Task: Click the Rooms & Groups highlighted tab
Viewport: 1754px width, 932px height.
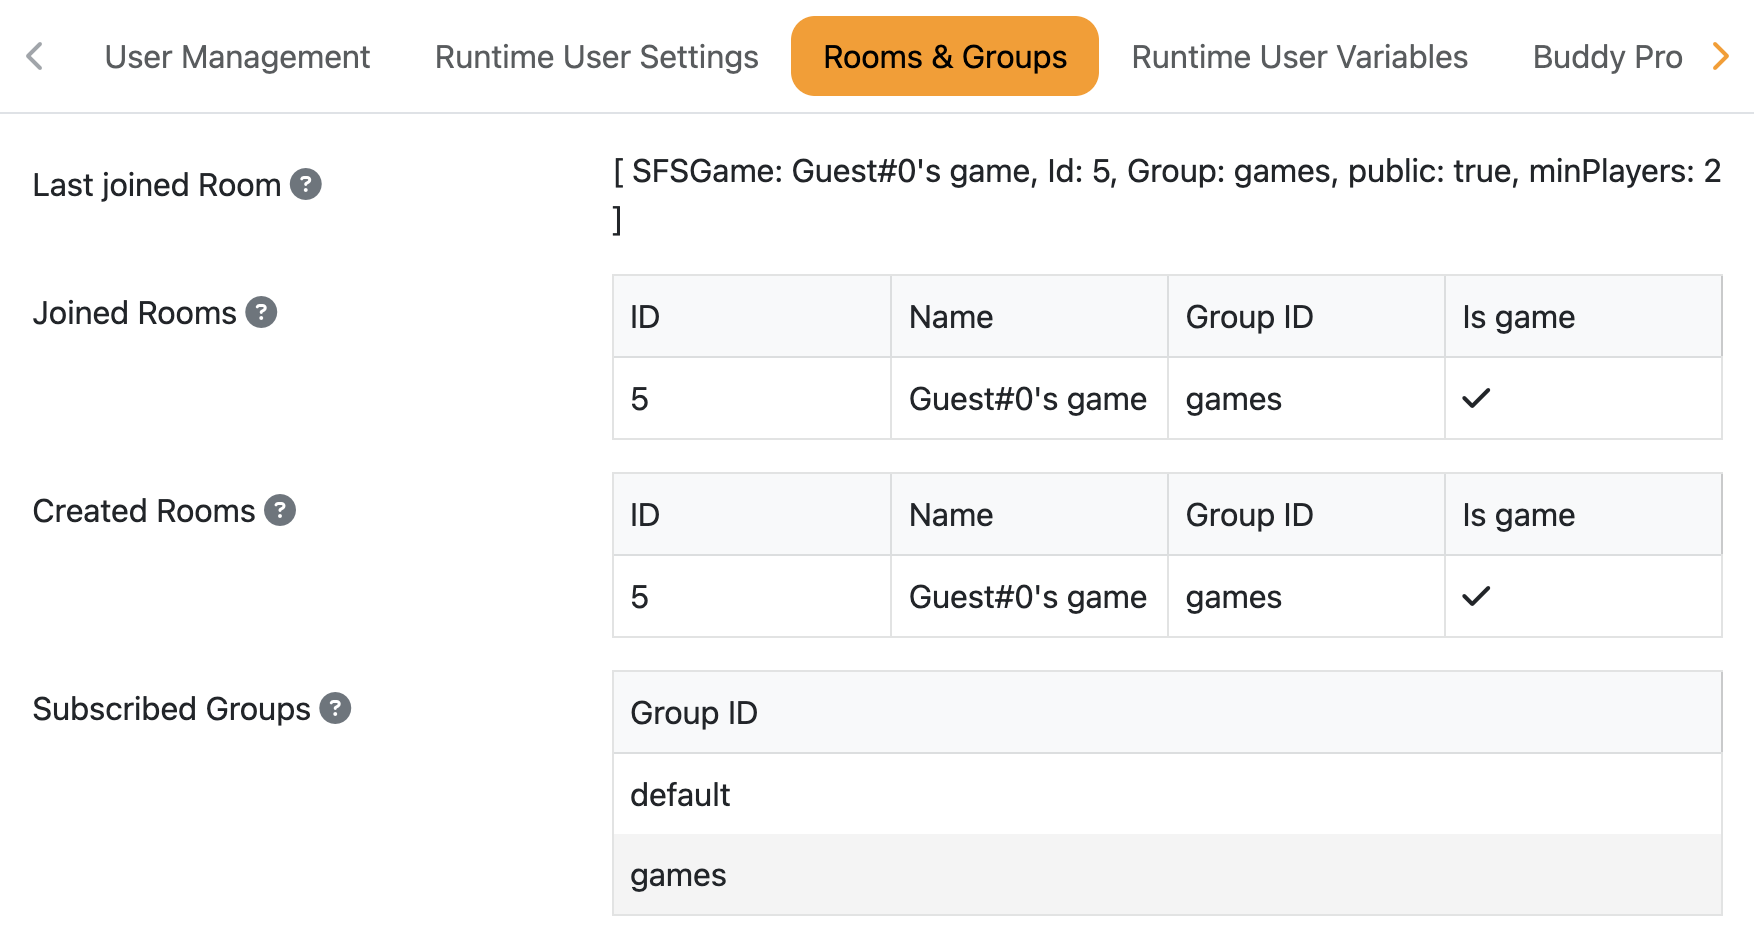Action: click(943, 56)
